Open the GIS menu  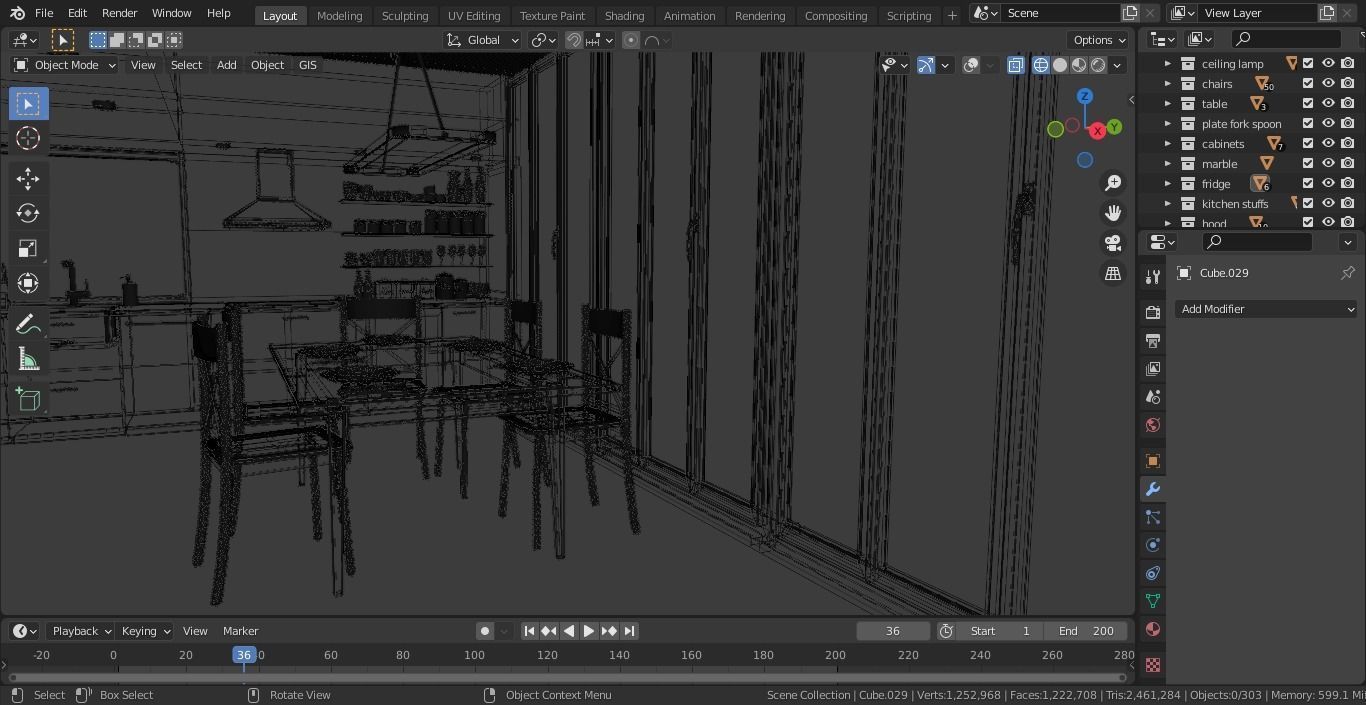(307, 65)
